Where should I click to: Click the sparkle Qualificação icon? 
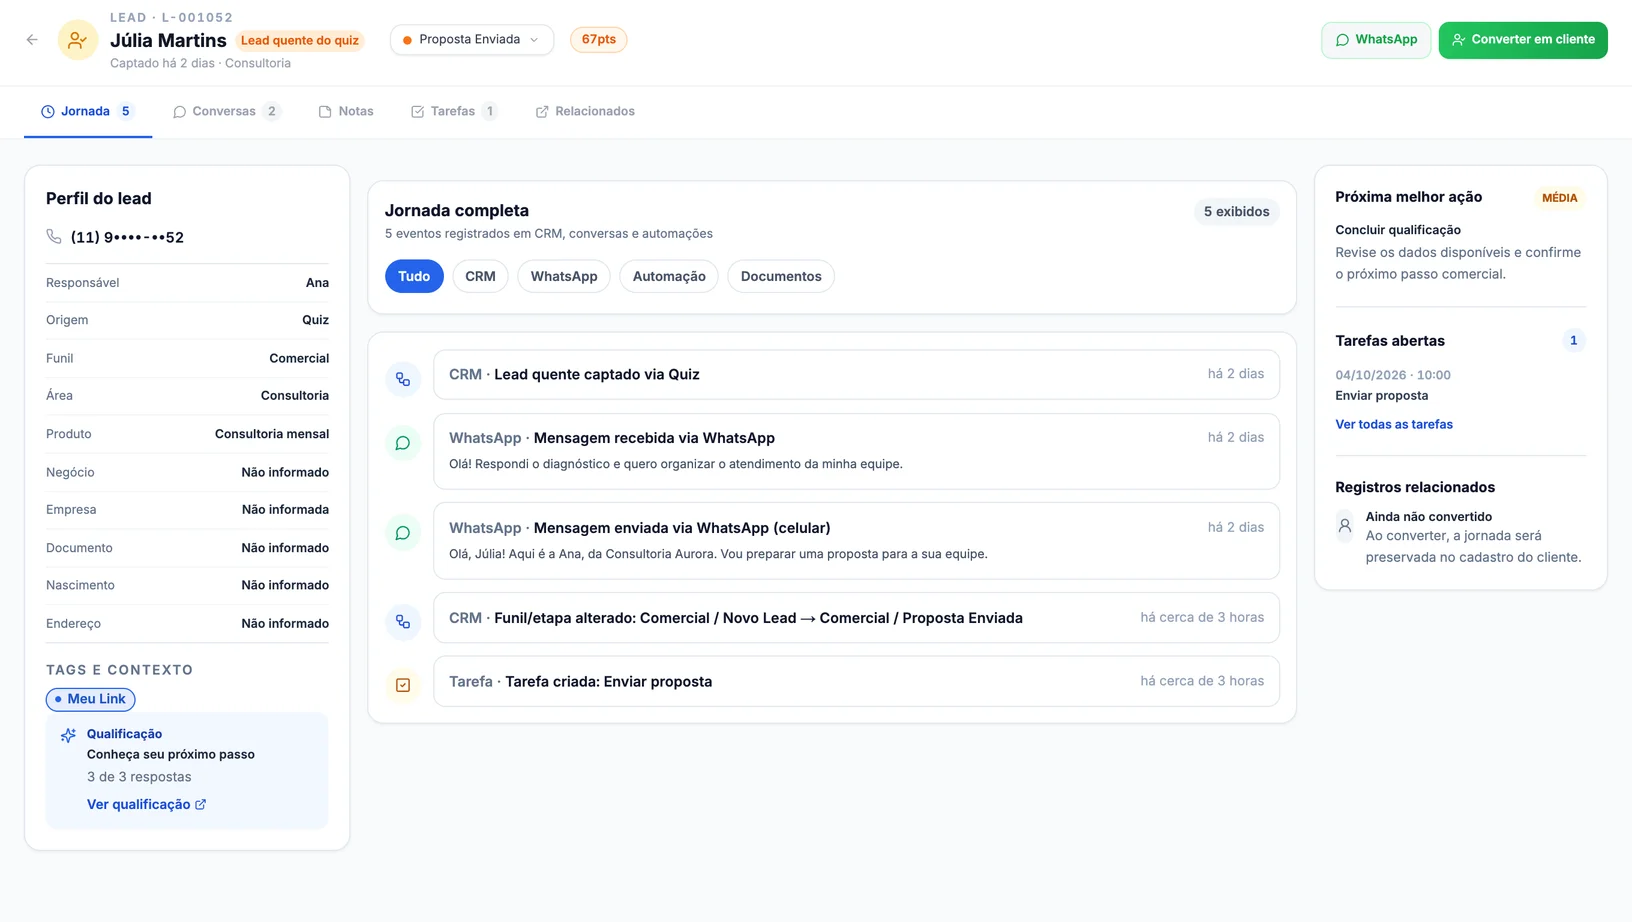68,735
